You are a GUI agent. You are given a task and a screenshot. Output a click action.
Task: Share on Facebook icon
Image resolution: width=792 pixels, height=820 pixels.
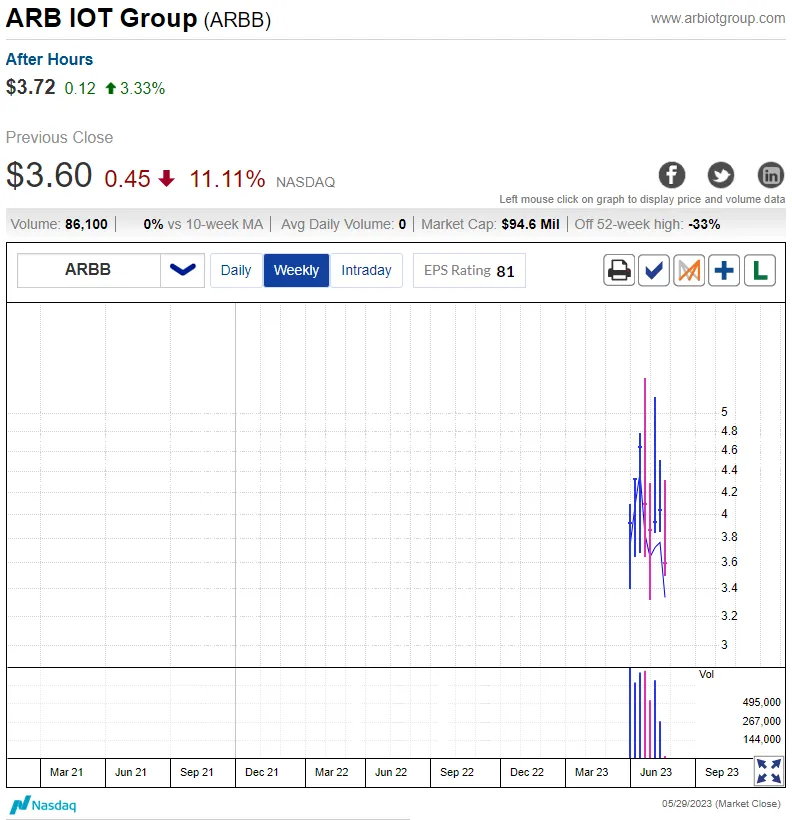pos(672,175)
